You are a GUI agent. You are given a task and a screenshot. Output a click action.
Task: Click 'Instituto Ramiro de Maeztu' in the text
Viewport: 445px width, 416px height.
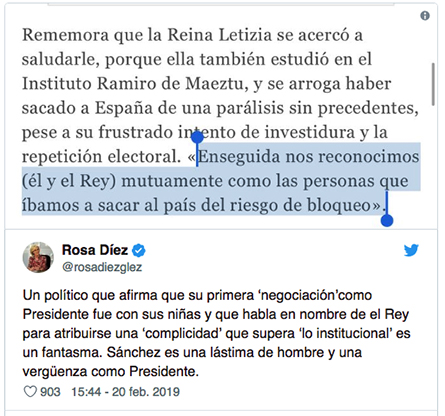(135, 84)
